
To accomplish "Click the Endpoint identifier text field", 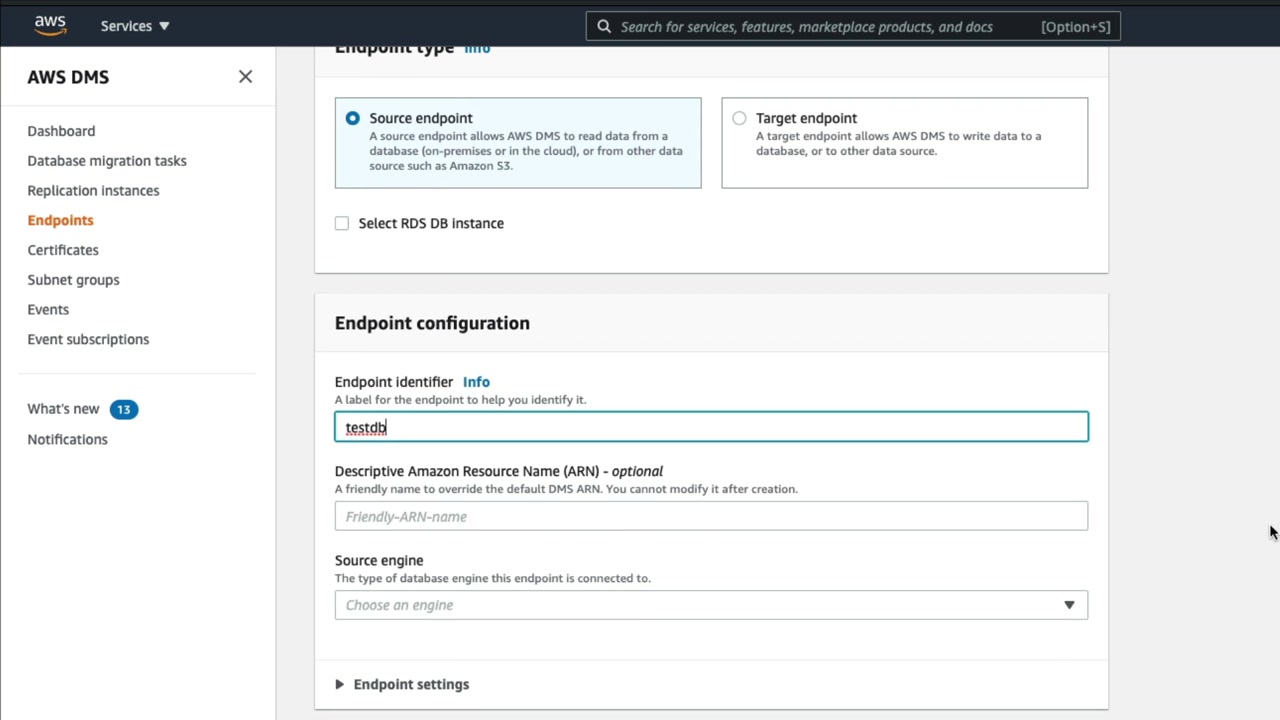I will click(711, 427).
